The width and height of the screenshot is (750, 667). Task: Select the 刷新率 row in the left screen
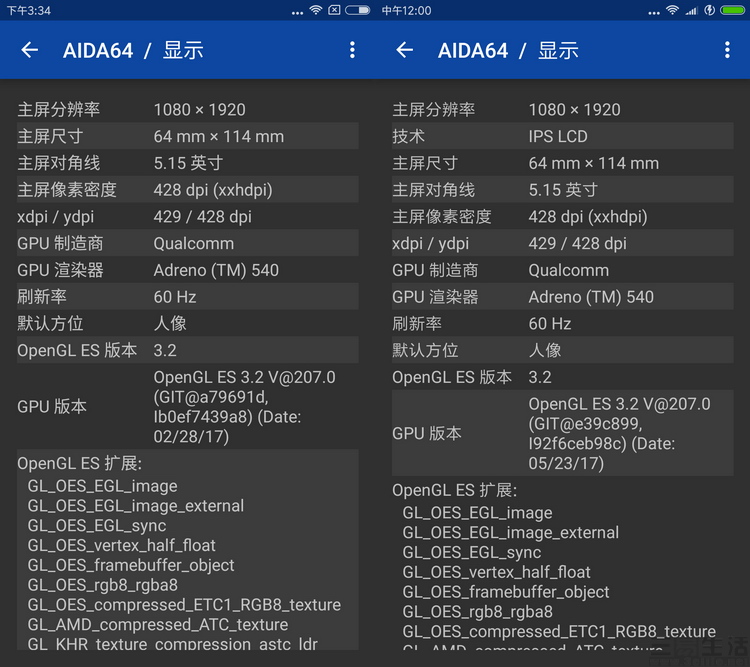pyautogui.click(x=188, y=297)
